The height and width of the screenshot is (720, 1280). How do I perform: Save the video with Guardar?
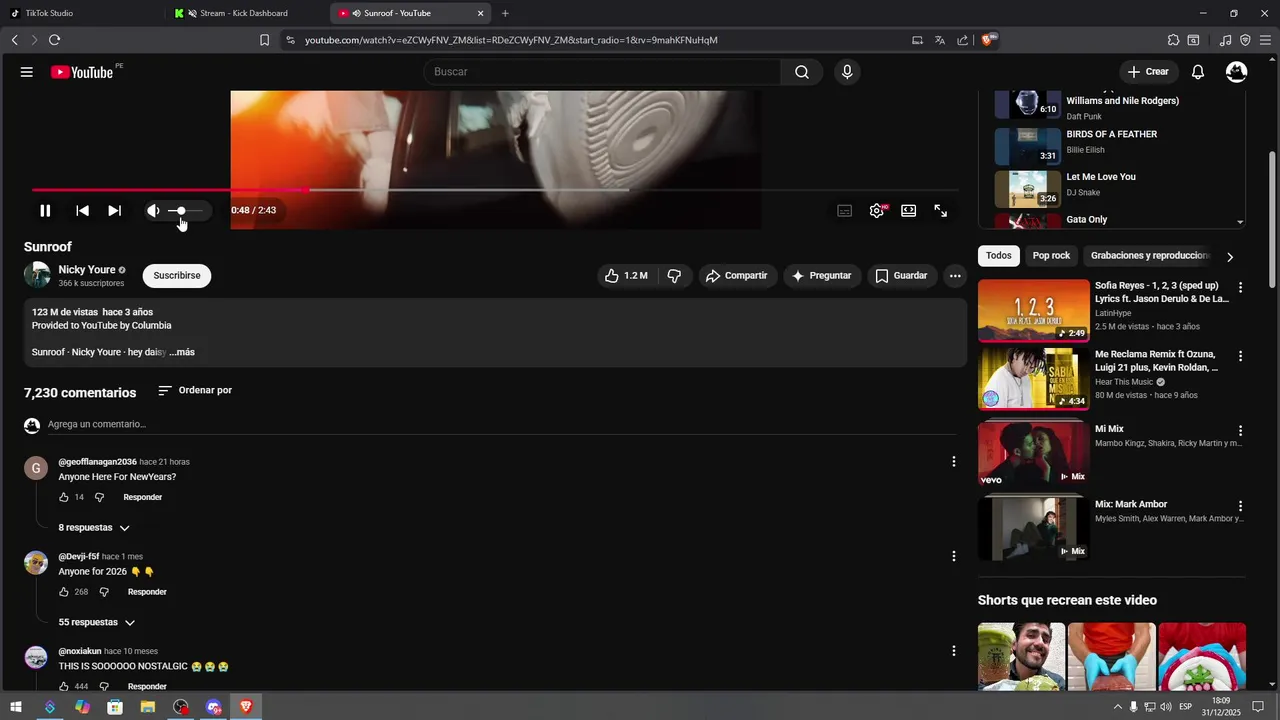902,276
